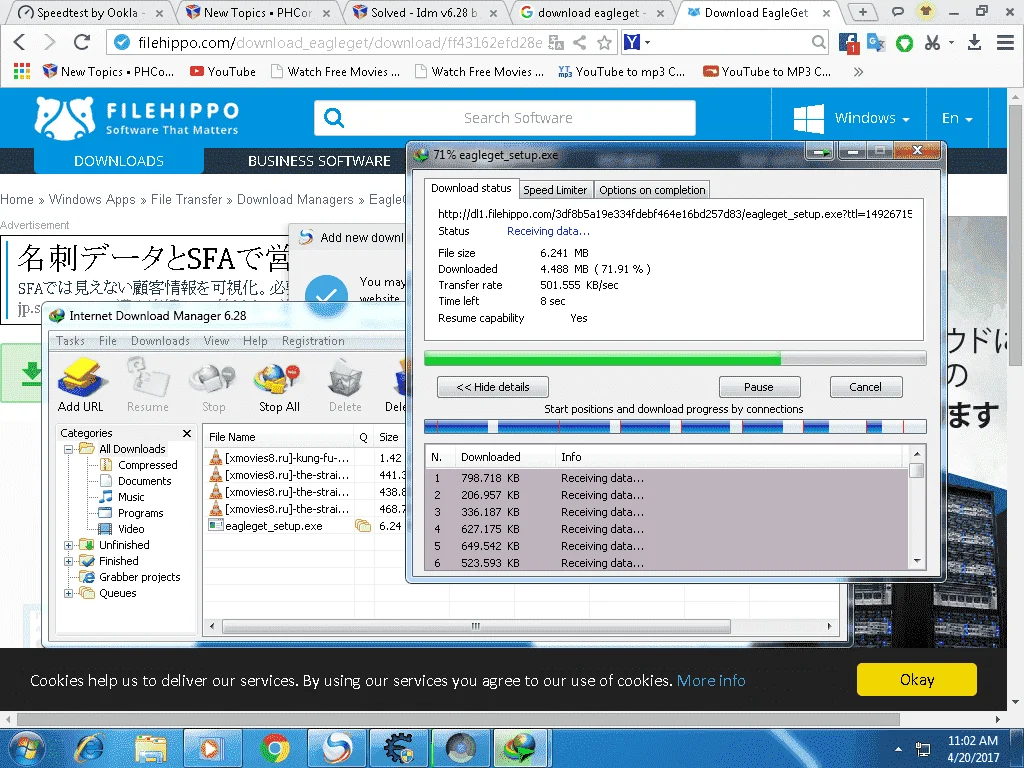Viewport: 1024px width, 768px height.
Task: Click the Facebook extension icon
Action: pos(848,43)
